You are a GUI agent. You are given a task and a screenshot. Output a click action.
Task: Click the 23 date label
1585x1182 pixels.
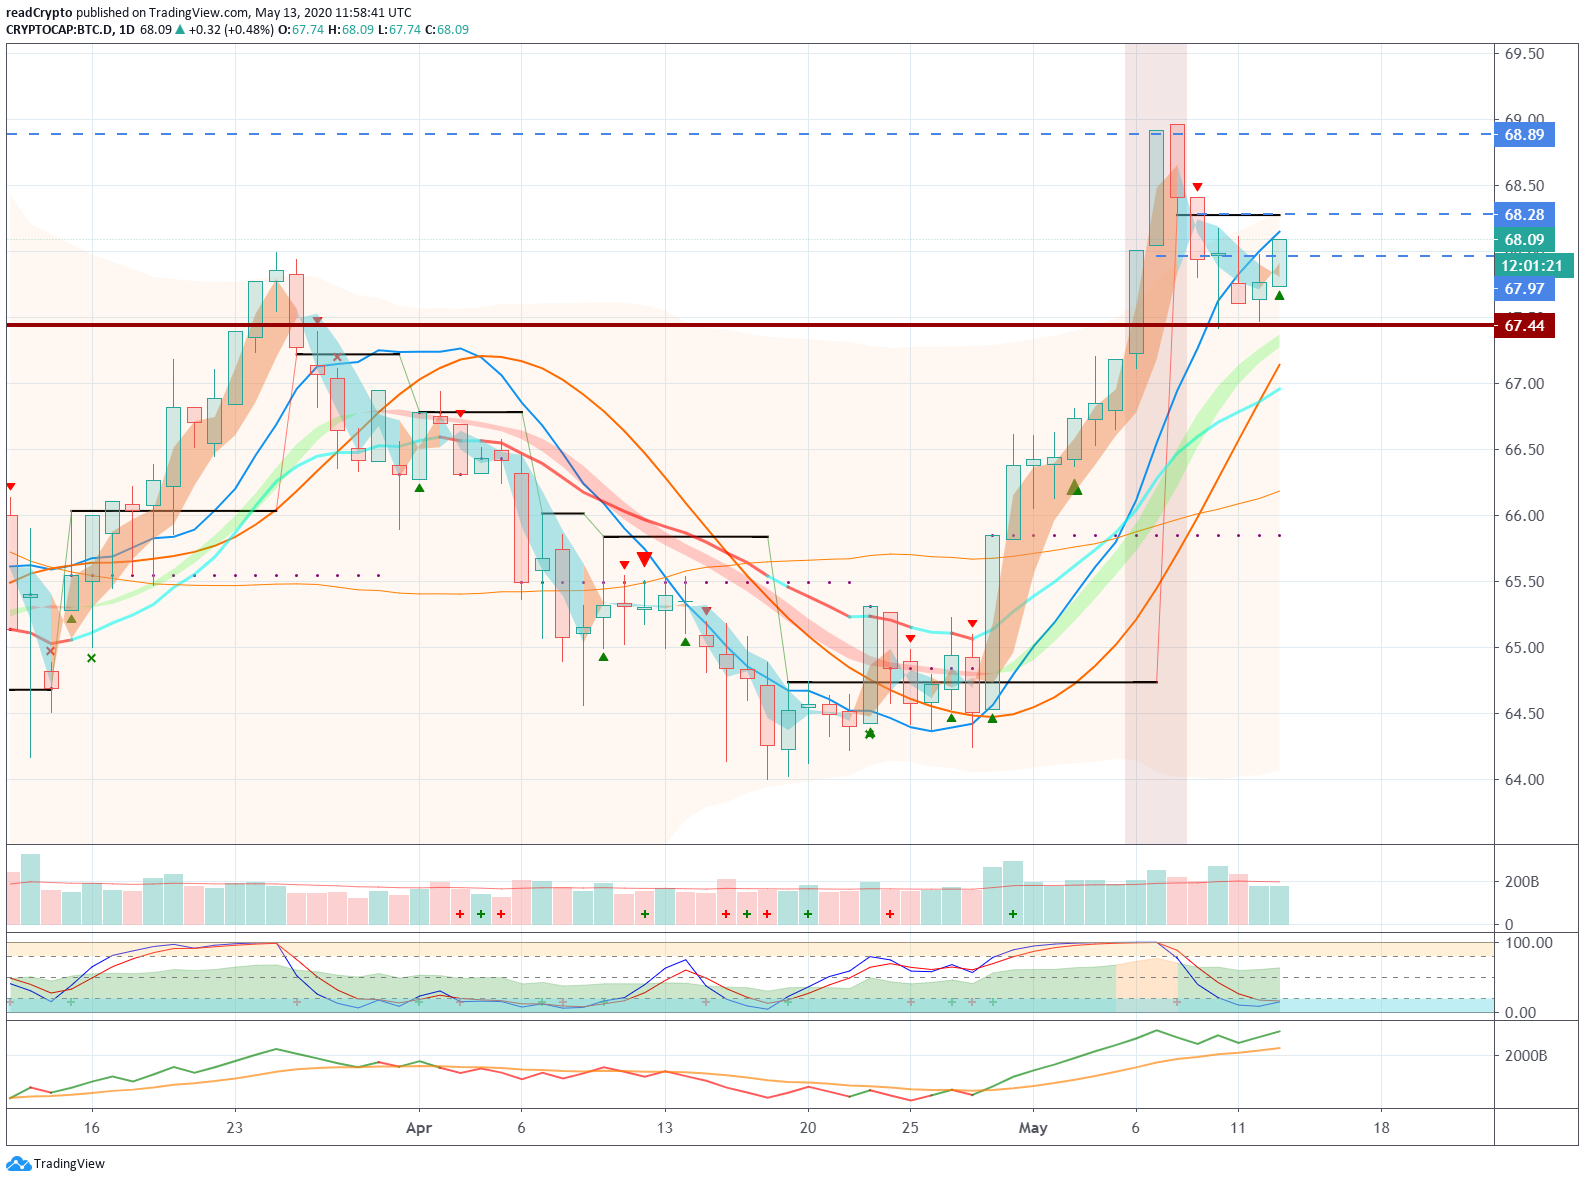coord(234,1128)
